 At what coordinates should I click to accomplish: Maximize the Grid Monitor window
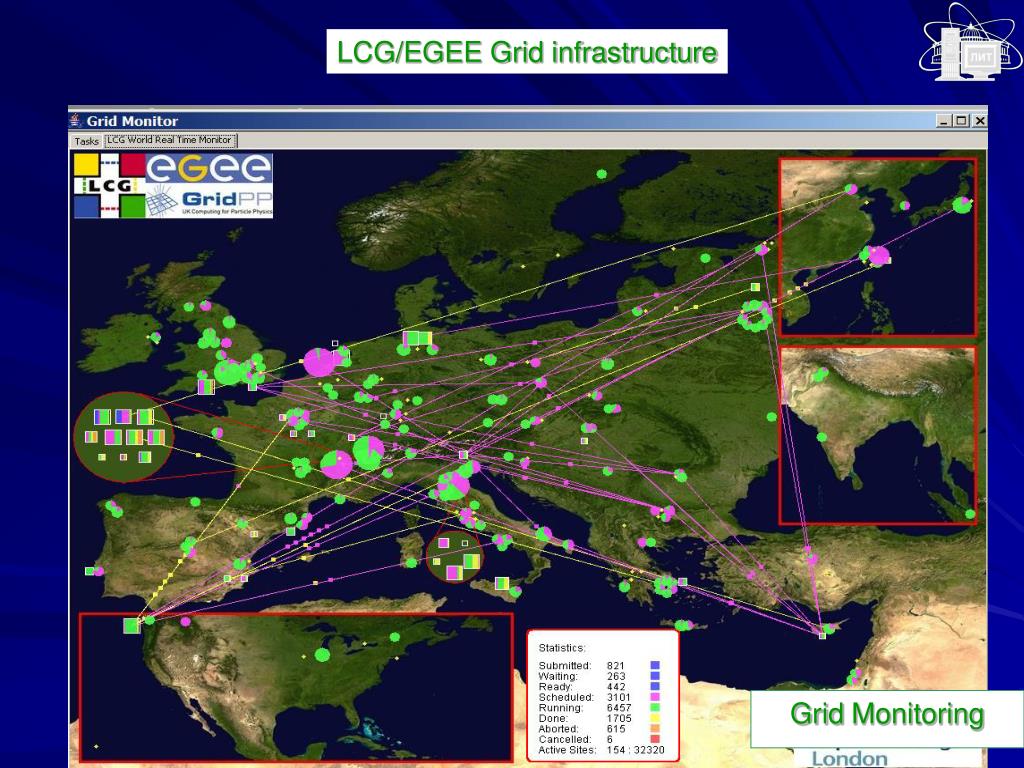click(961, 121)
